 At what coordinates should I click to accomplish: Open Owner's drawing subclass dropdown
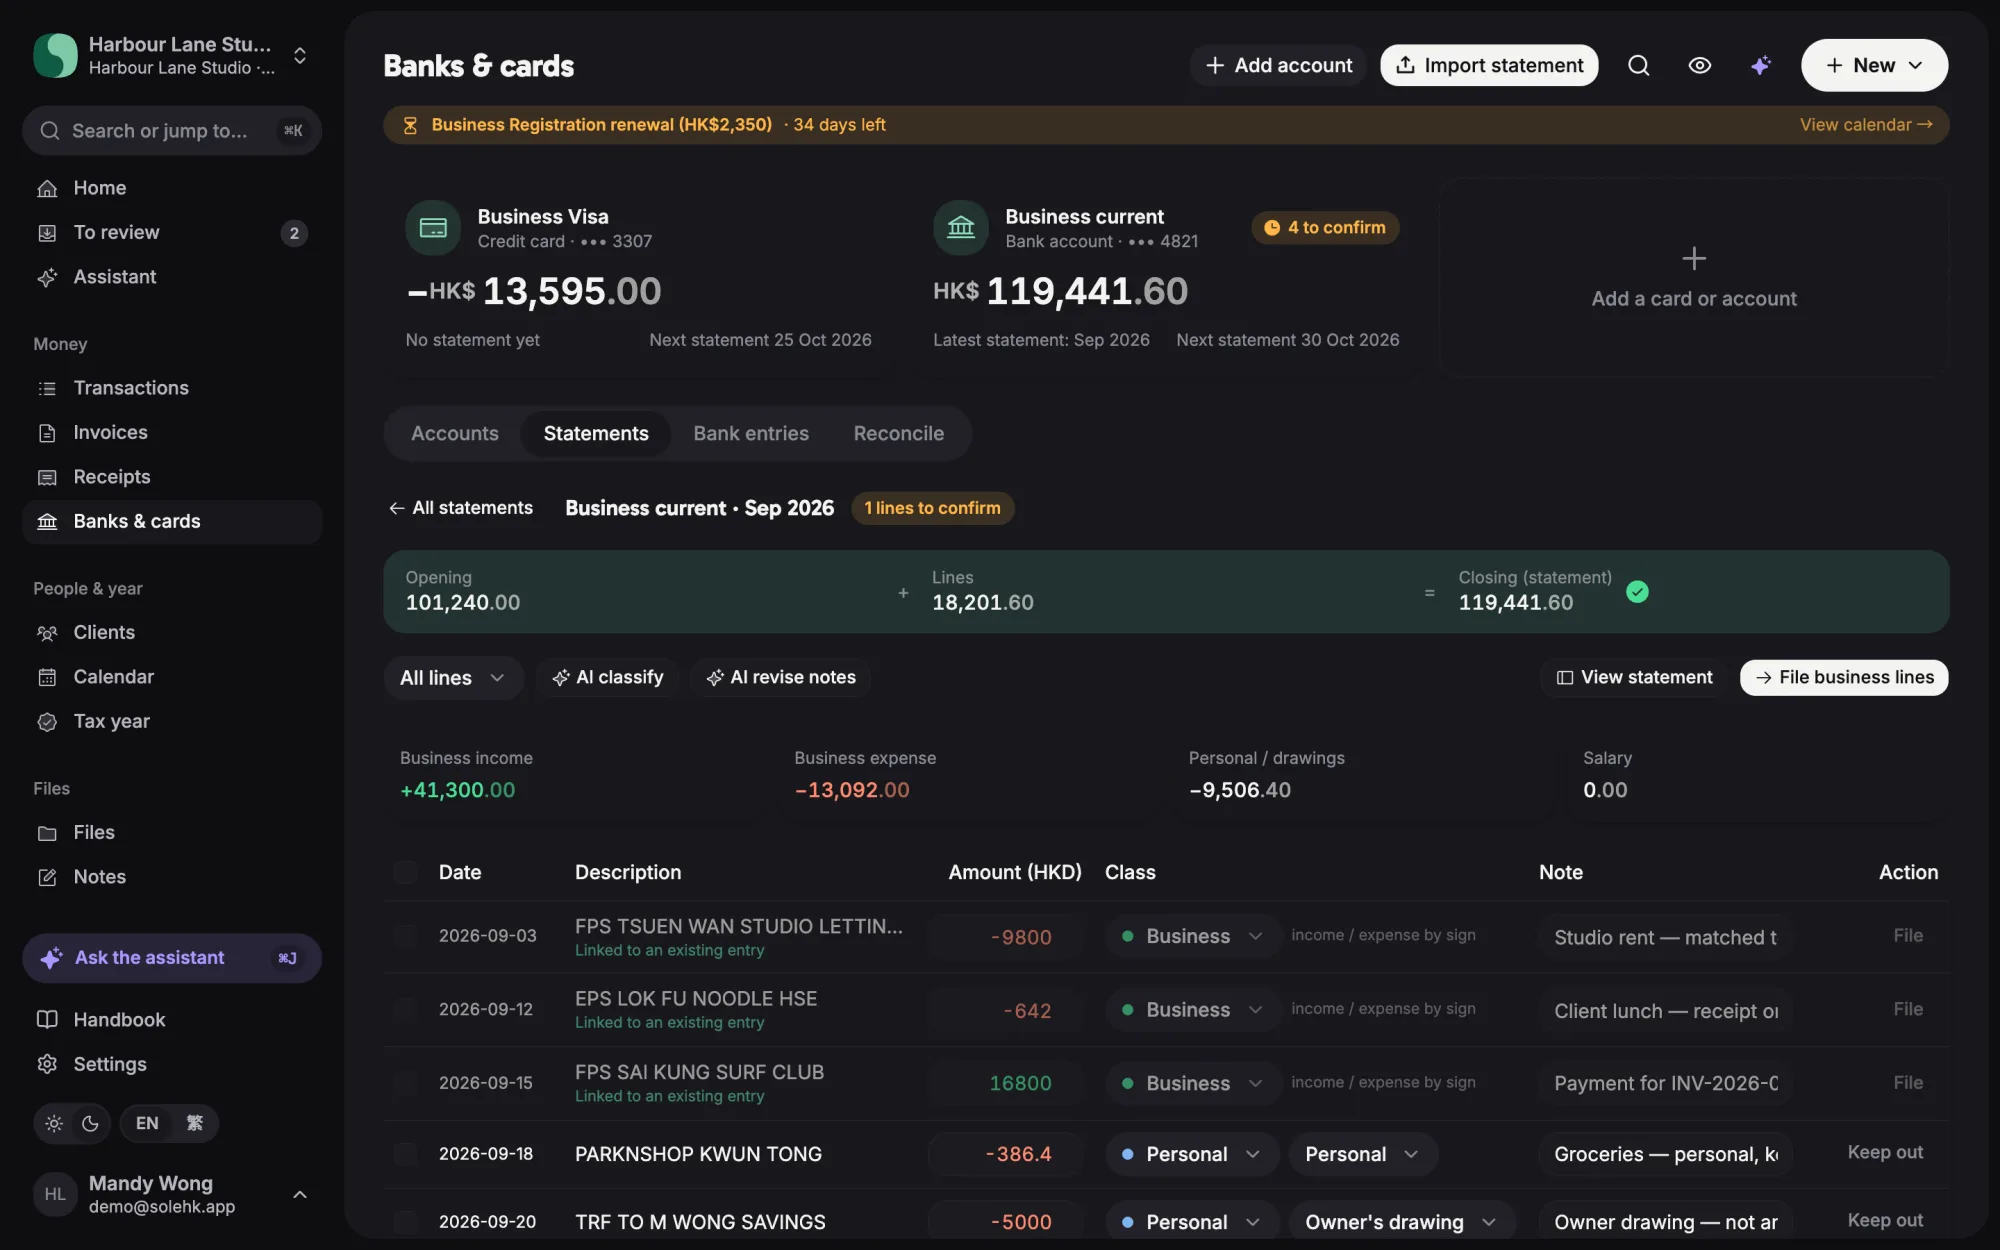[1401, 1222]
